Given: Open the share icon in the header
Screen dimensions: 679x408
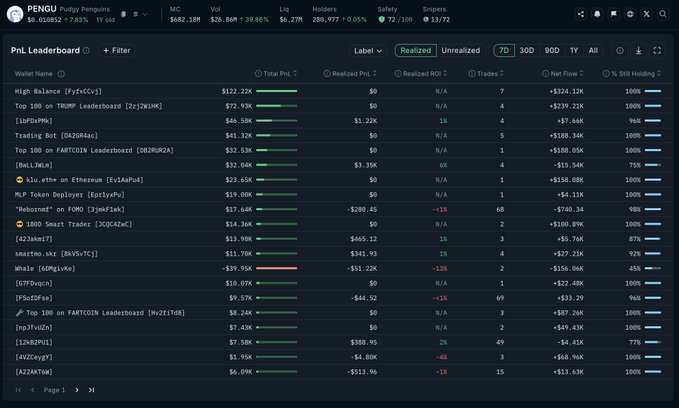Looking at the screenshot, I should [x=581, y=14].
